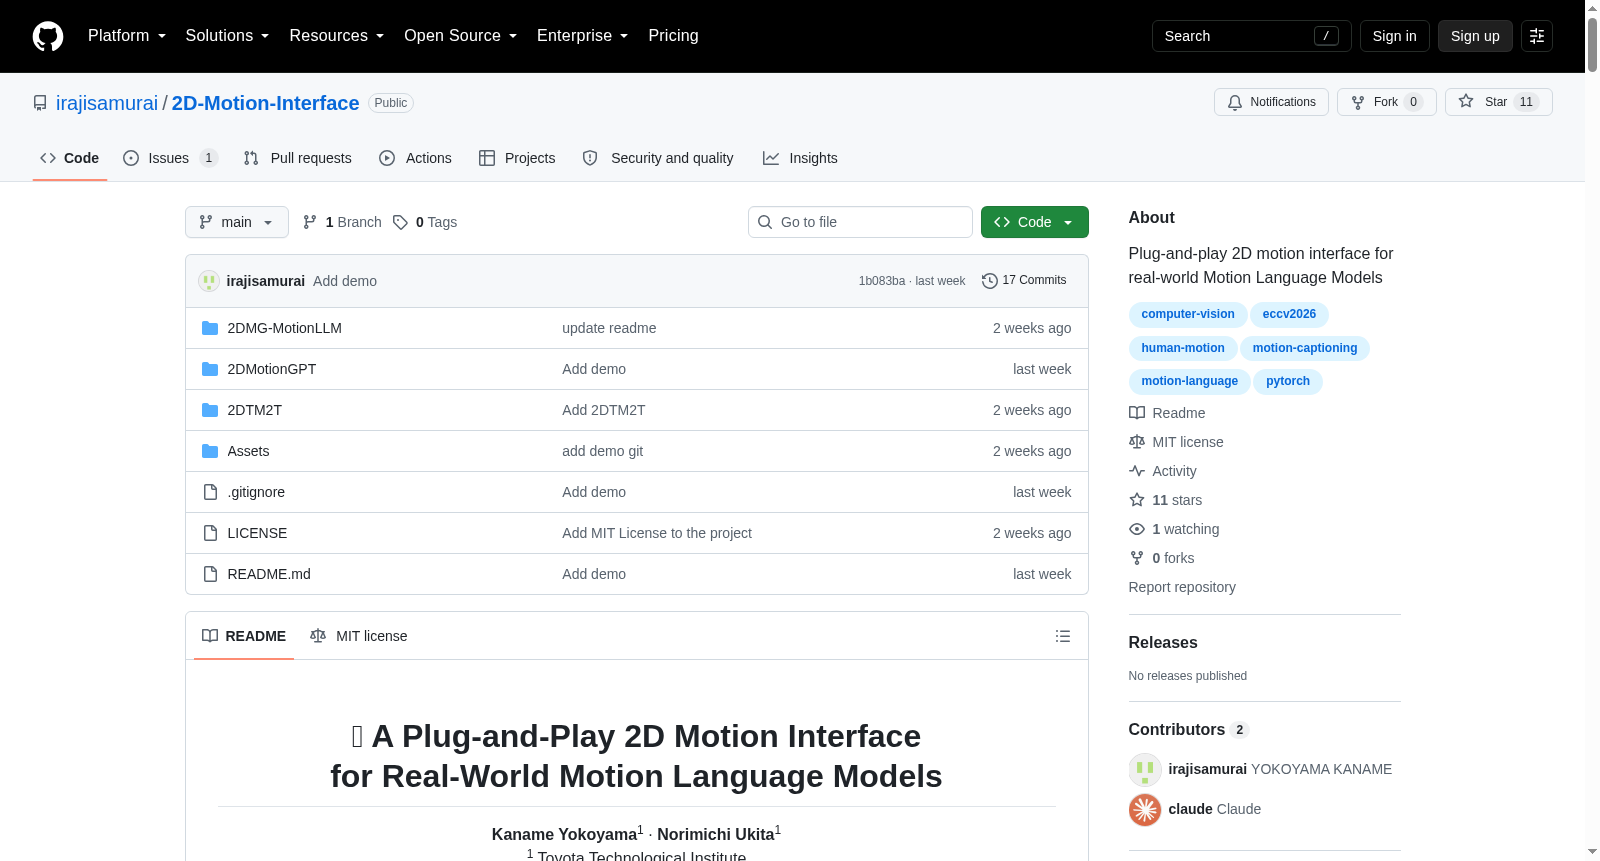Open the Actions tab
Screen dimensions: 1600x861
416,158
